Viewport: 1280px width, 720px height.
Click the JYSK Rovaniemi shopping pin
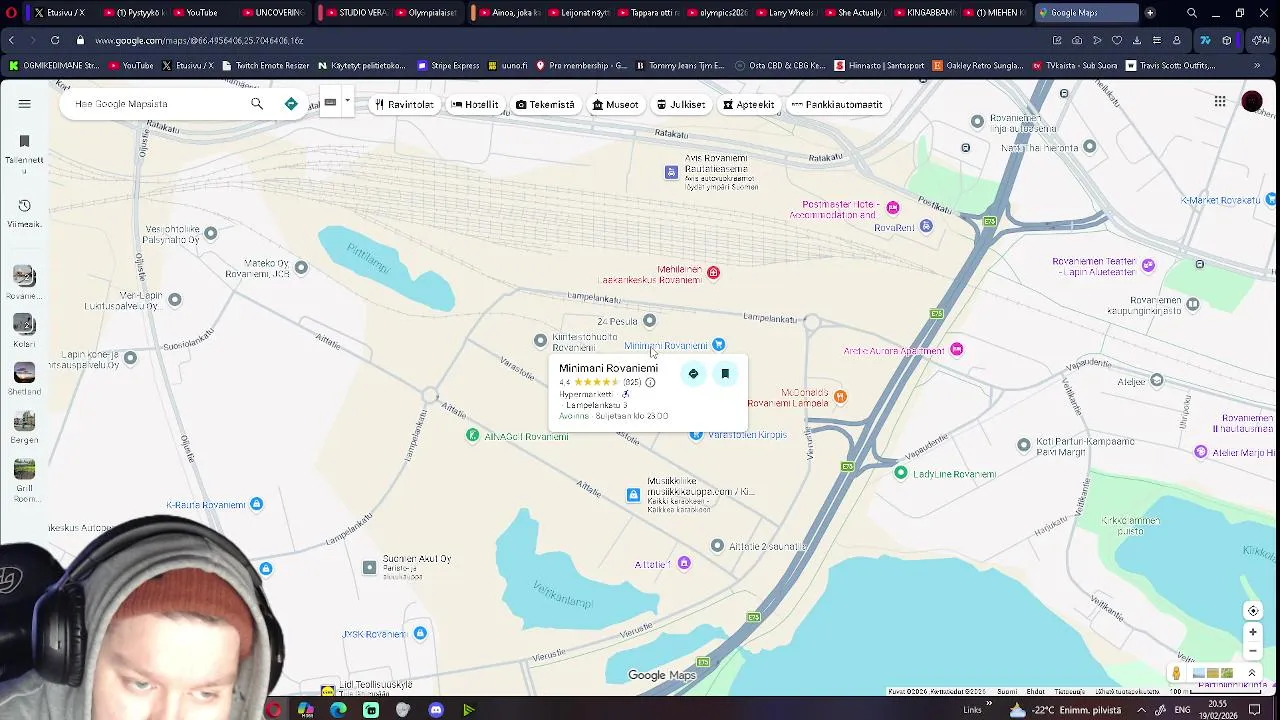420,633
